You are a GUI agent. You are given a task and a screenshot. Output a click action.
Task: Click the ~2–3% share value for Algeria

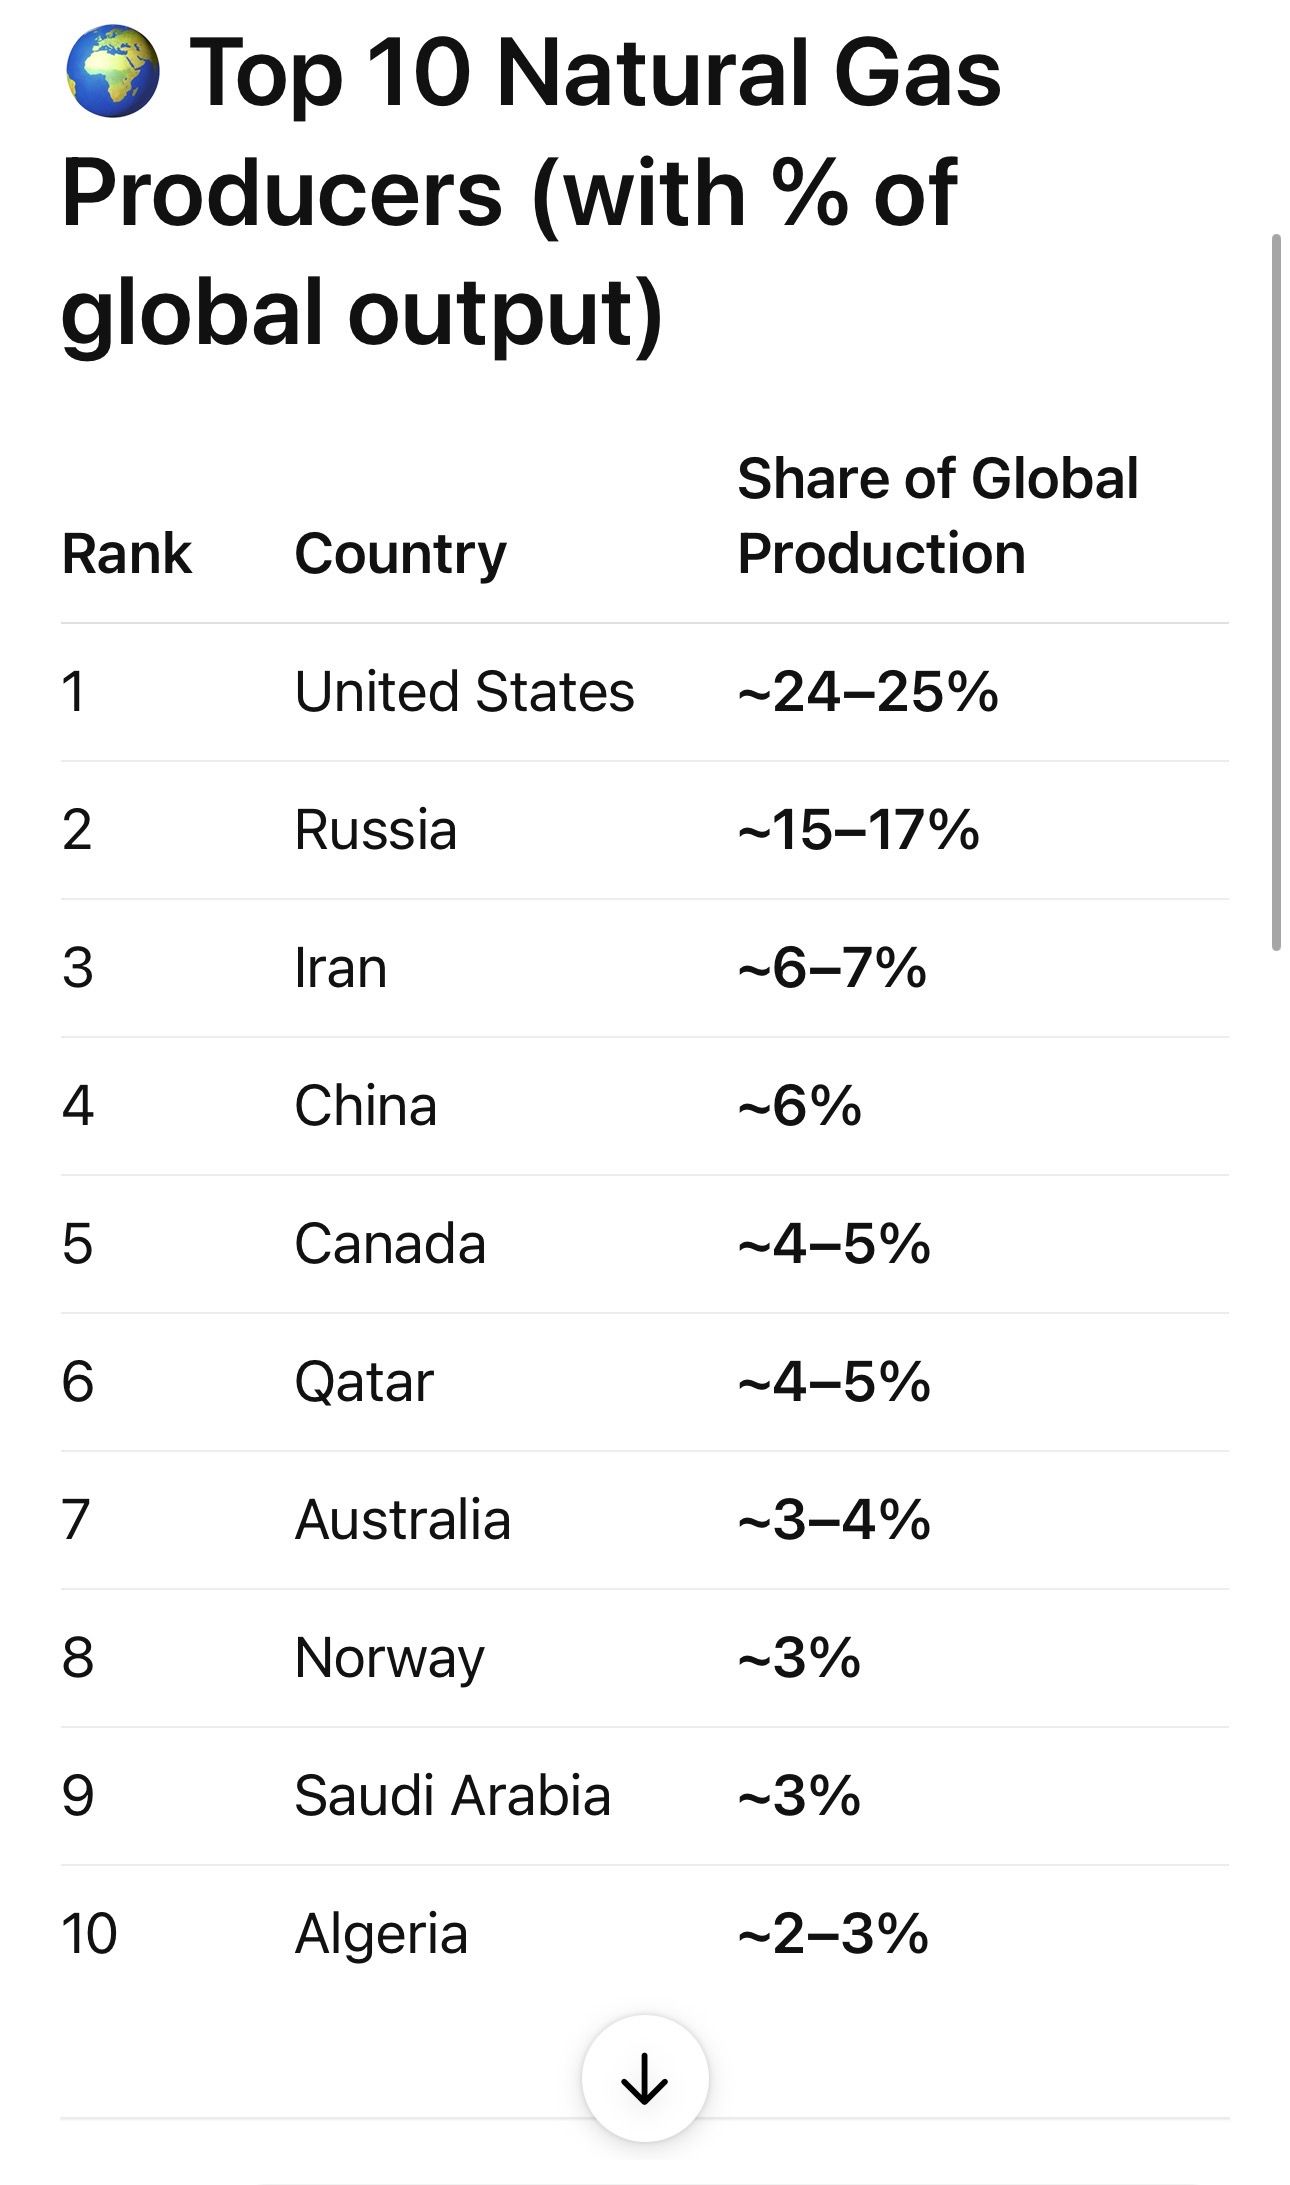[833, 1933]
